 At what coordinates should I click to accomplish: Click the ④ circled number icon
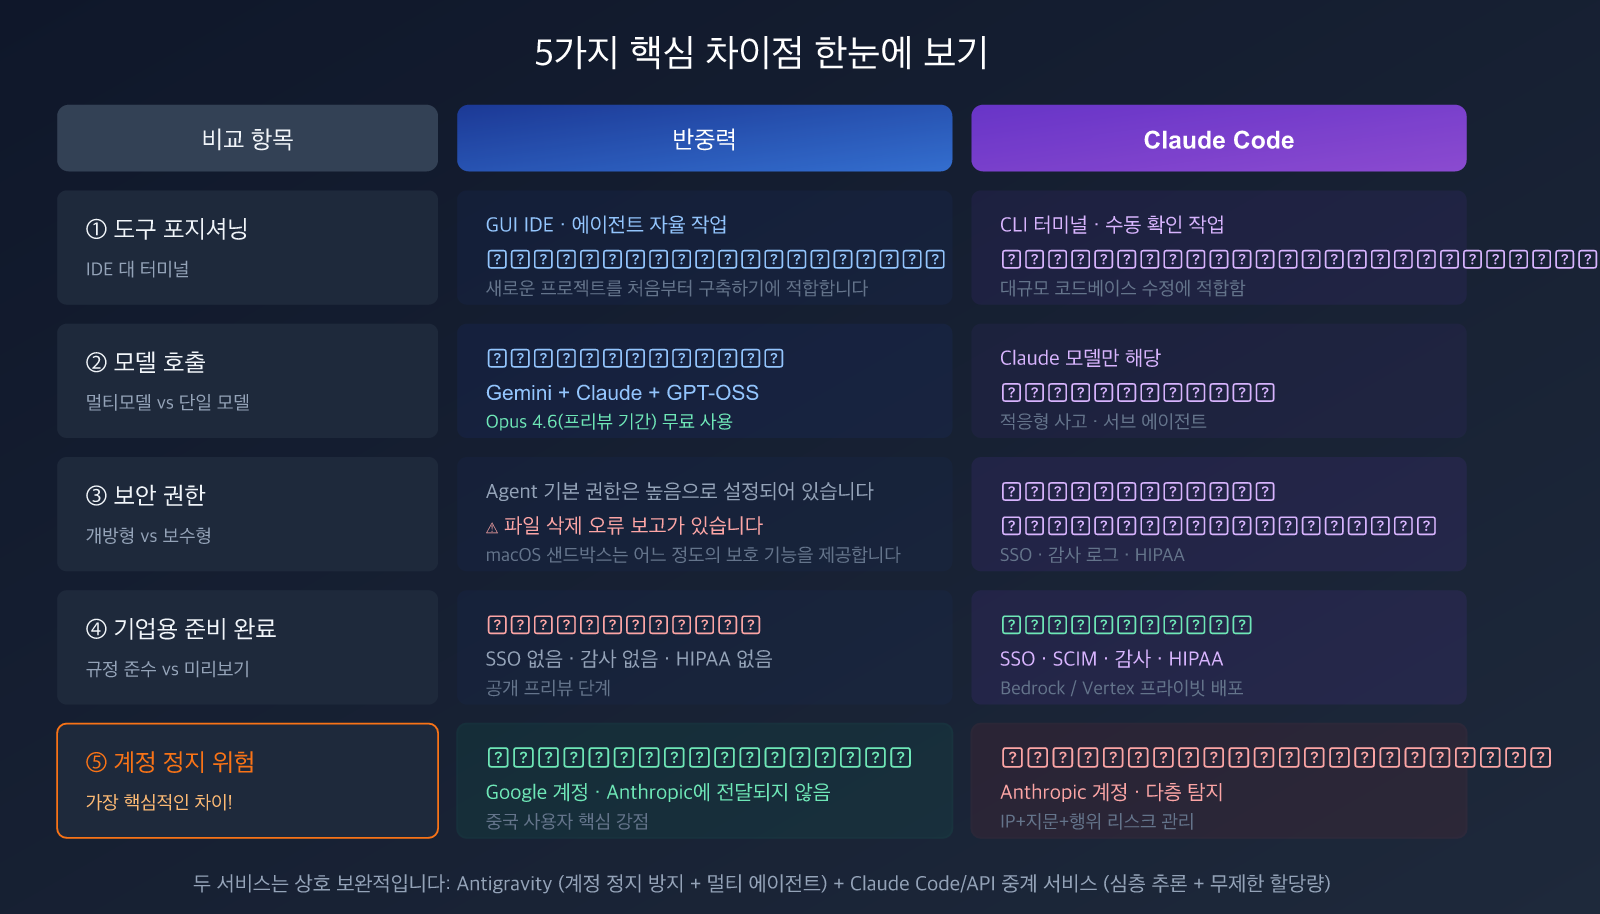coord(96,629)
